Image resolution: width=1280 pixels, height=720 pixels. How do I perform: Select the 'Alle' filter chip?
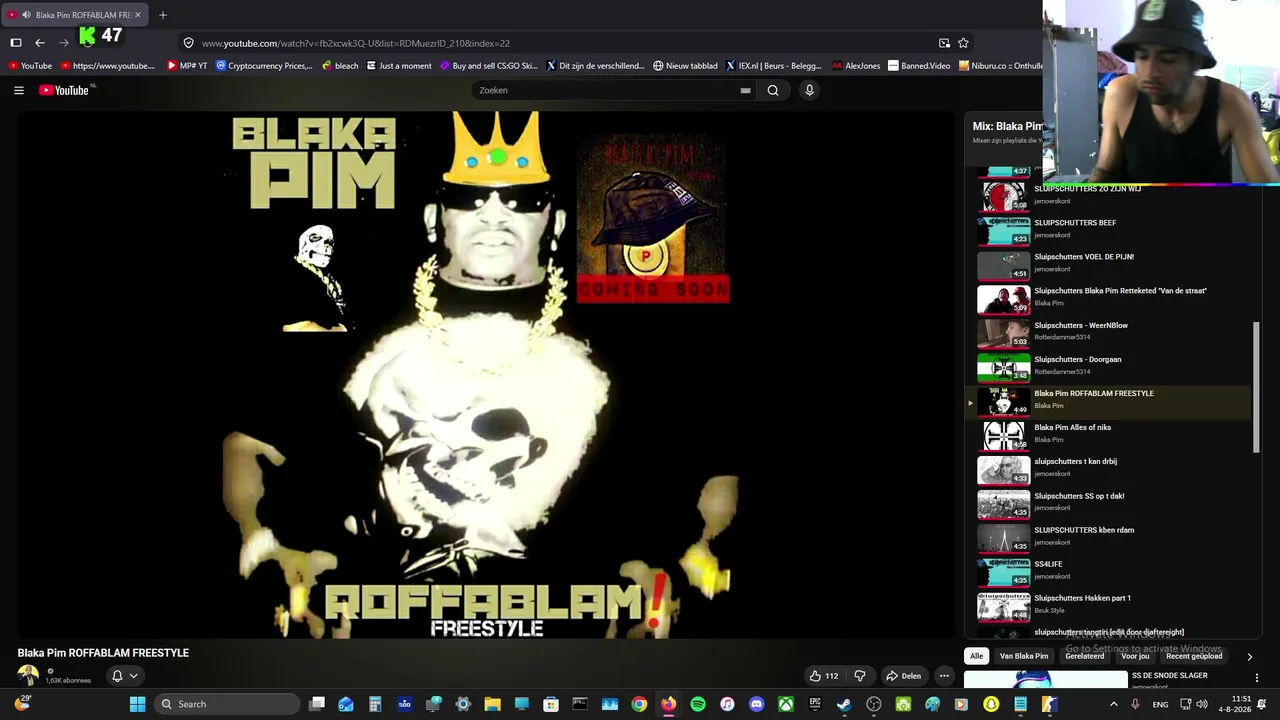[977, 656]
